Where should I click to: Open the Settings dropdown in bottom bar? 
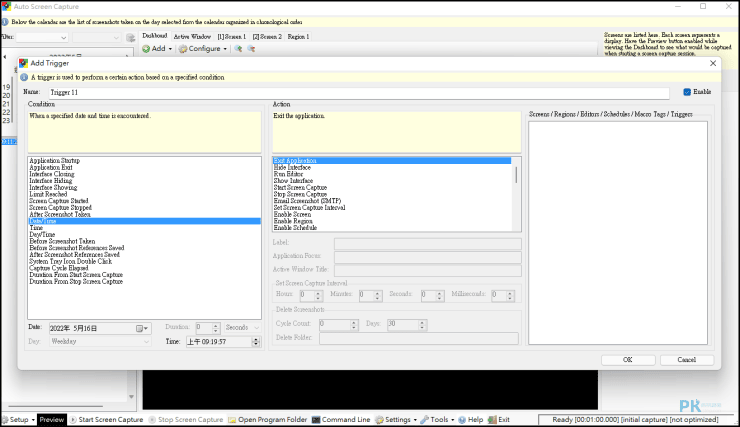pos(396,419)
